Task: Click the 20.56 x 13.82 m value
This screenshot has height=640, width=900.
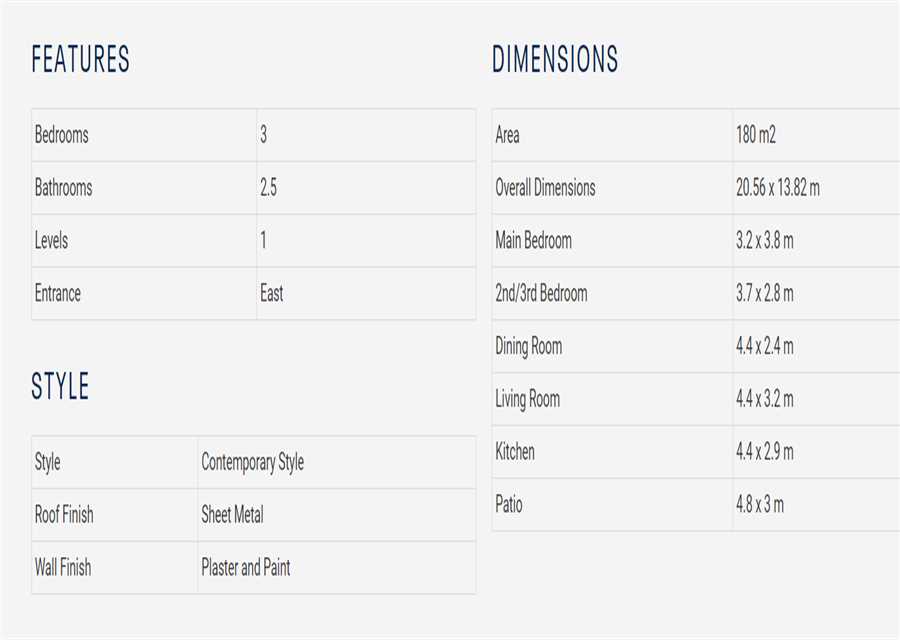Action: pyautogui.click(x=777, y=188)
